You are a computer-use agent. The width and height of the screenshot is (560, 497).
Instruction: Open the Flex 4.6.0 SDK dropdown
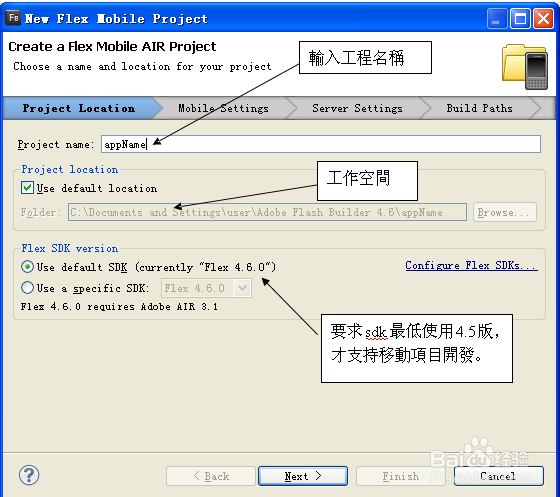206,288
